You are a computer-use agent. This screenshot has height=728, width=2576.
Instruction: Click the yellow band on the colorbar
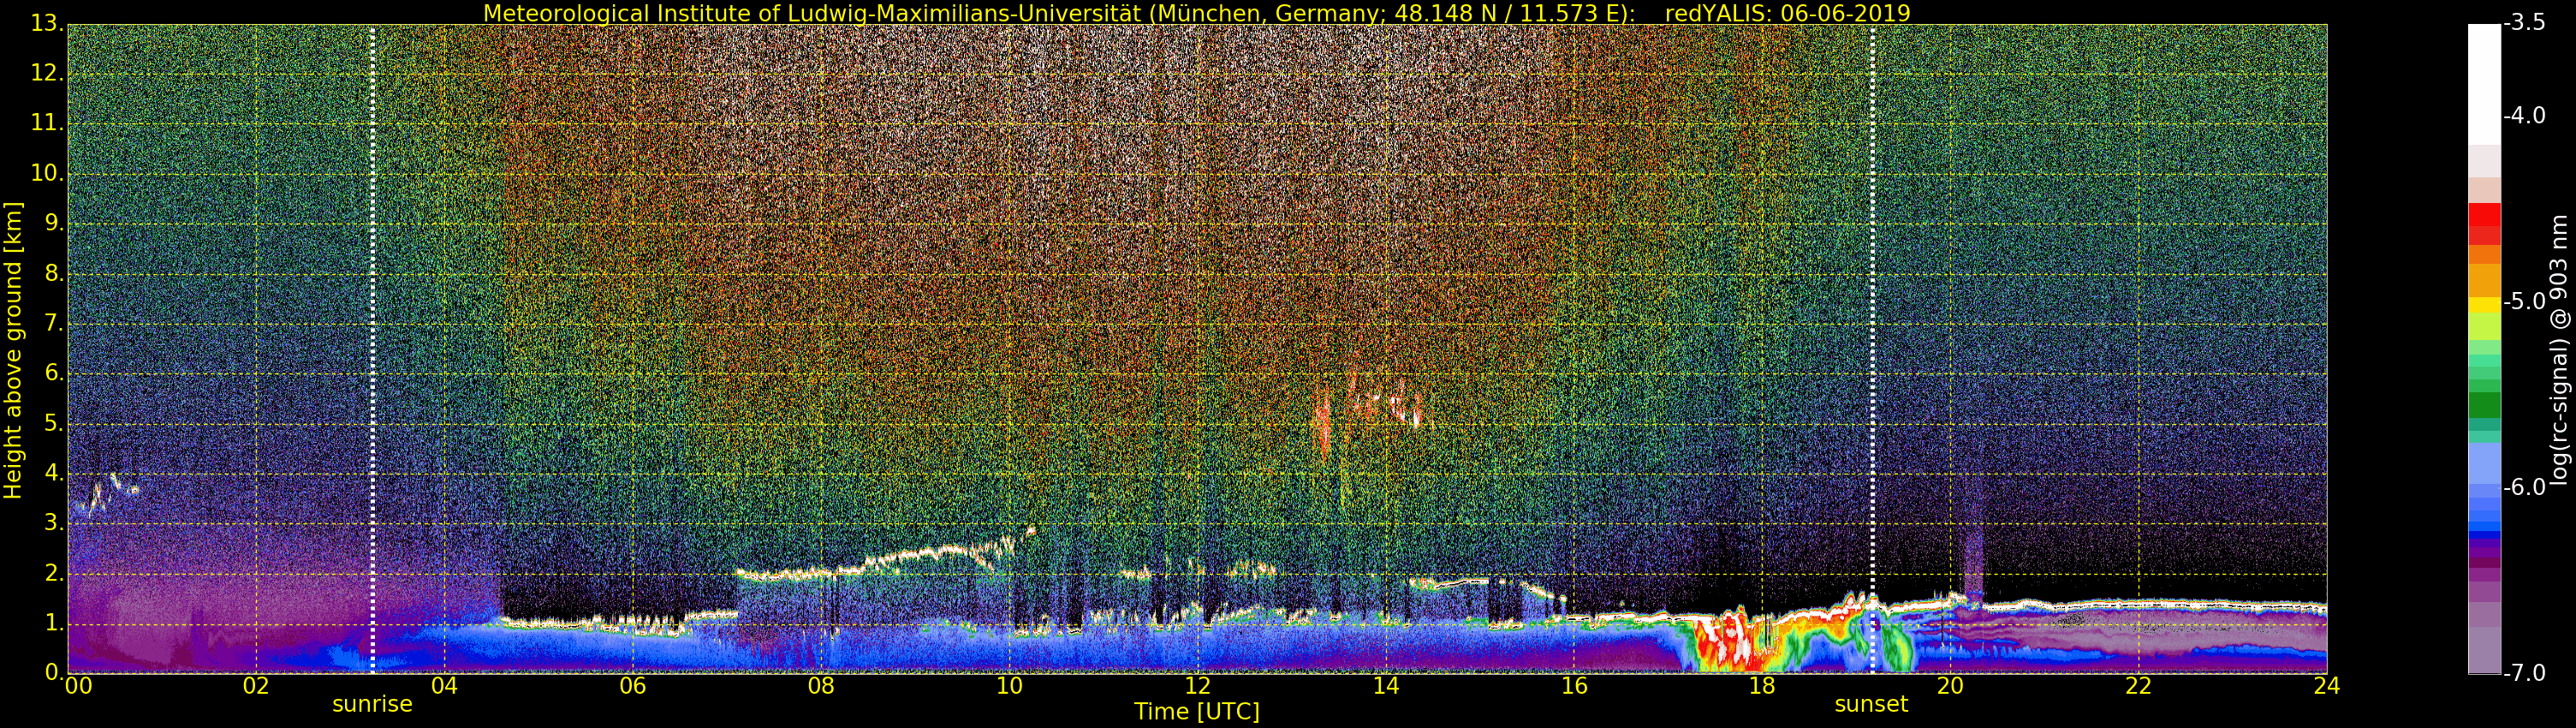tap(2484, 305)
